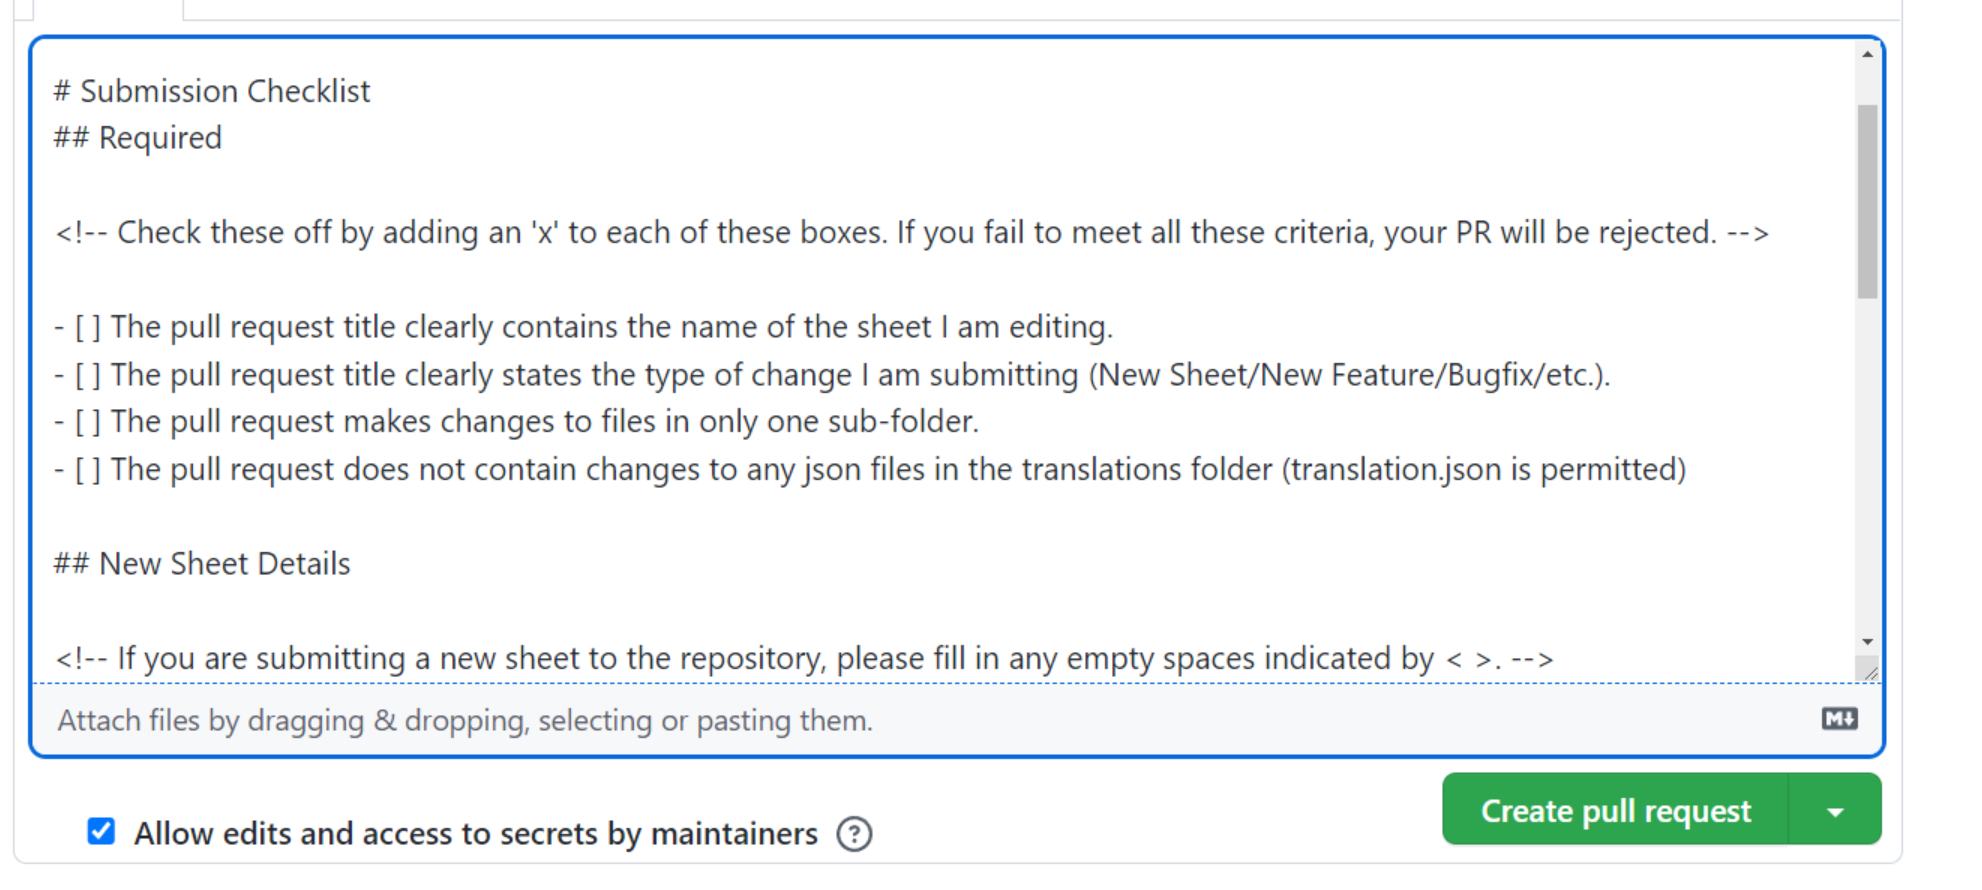Click the 'type of change I am submitting' line
The image size is (1982, 890).
pos(830,375)
